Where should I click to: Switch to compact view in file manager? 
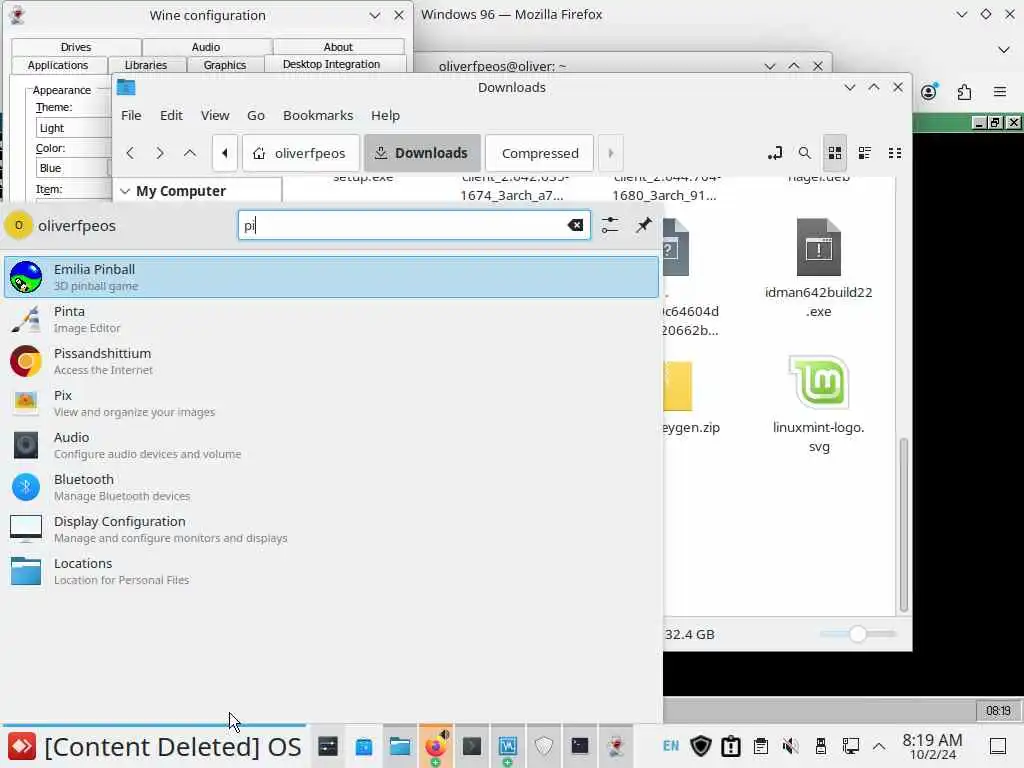pyautogui.click(x=895, y=153)
